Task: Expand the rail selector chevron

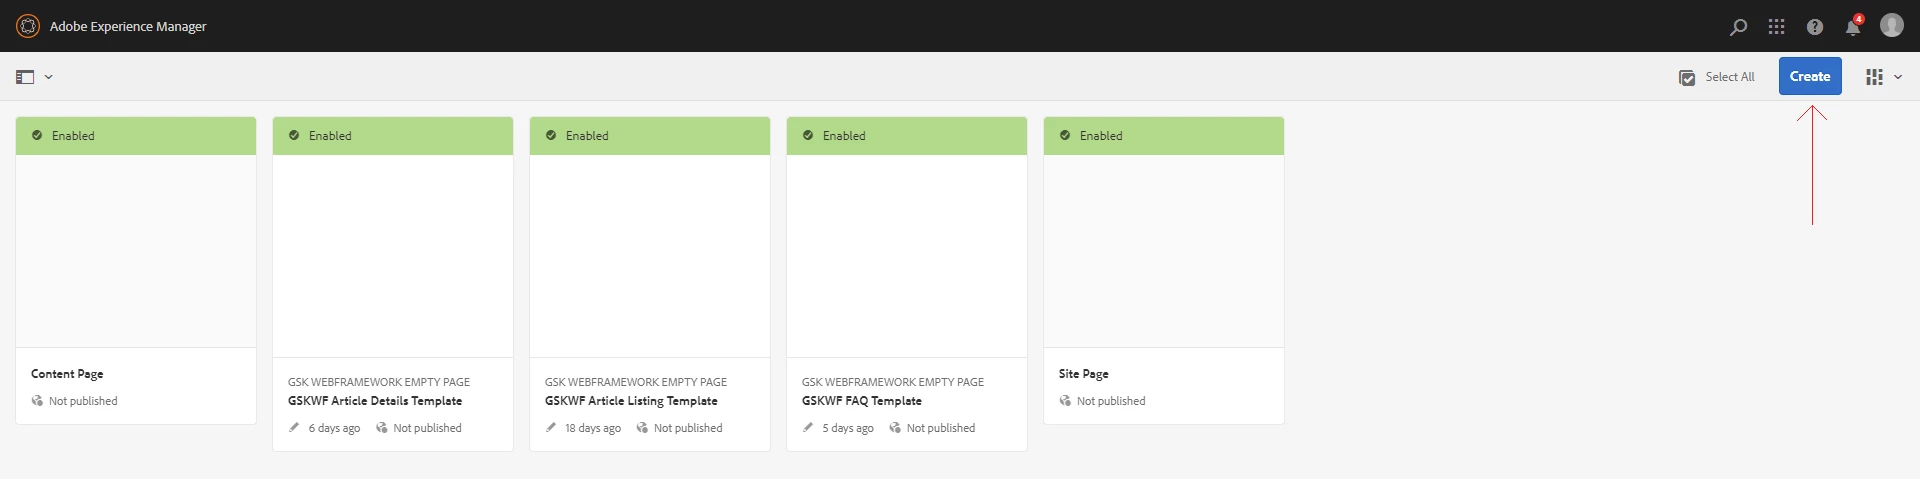Action: tap(48, 77)
